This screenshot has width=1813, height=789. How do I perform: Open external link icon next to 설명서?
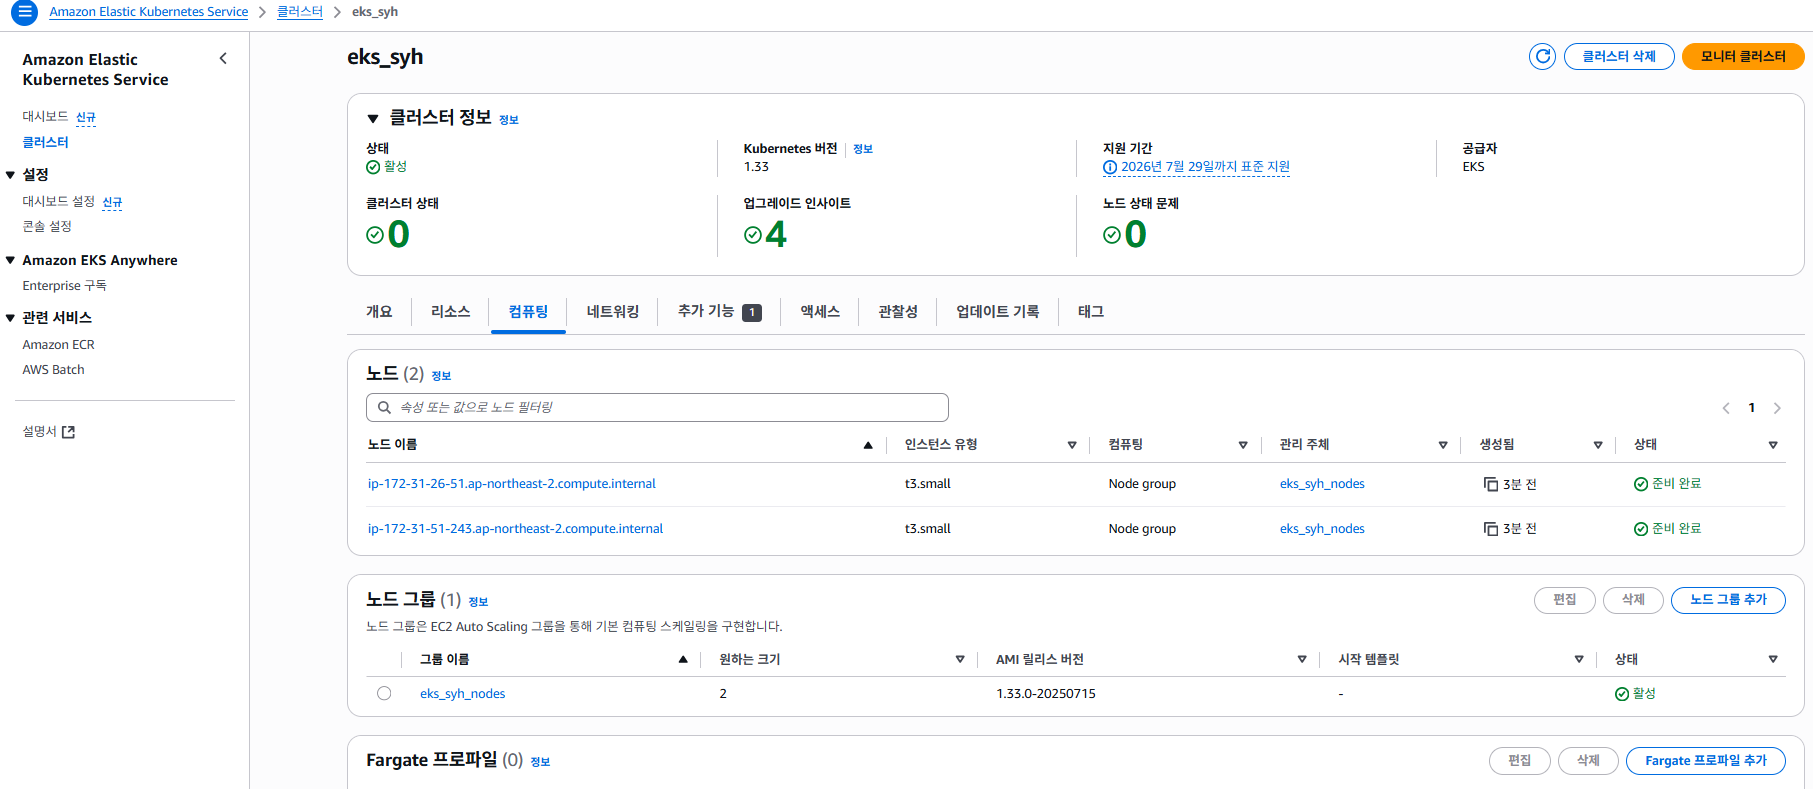tap(68, 432)
